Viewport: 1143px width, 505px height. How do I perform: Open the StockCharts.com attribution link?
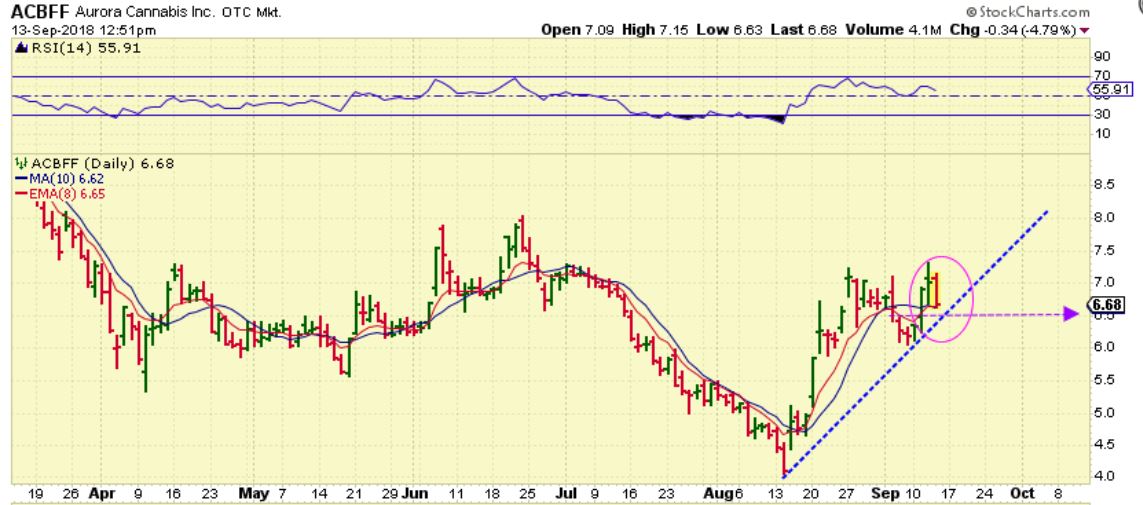point(1028,12)
